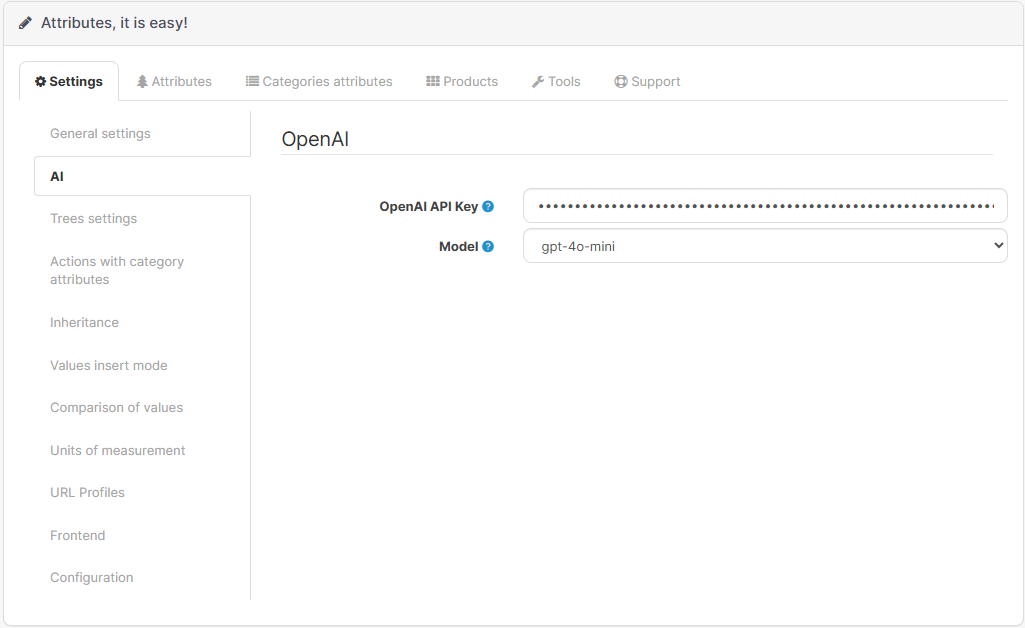Go to Units of measurement section

[x=118, y=451]
